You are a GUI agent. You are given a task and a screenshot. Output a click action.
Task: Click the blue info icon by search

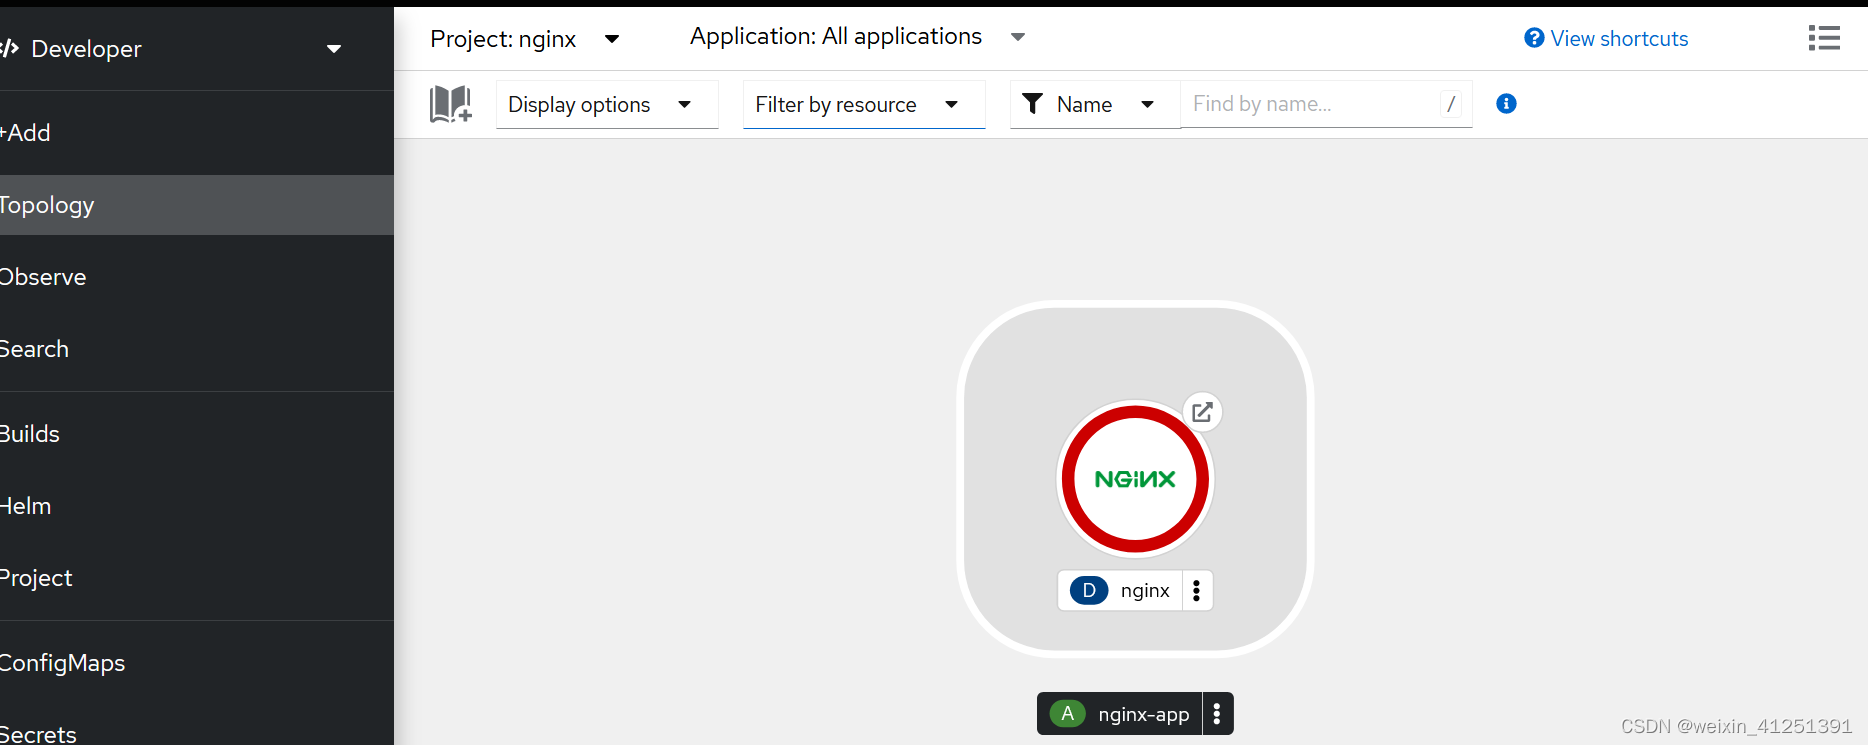coord(1506,103)
